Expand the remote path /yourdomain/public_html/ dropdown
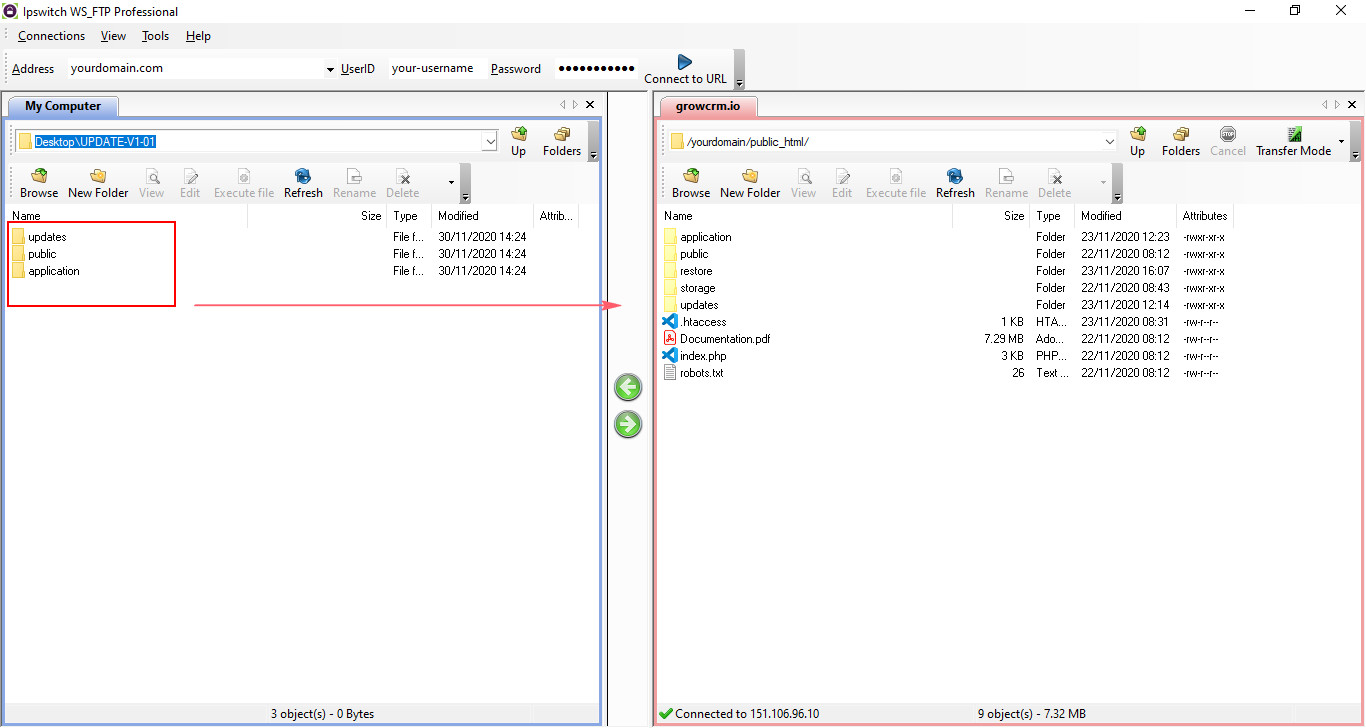This screenshot has width=1366, height=728. coord(1110,142)
